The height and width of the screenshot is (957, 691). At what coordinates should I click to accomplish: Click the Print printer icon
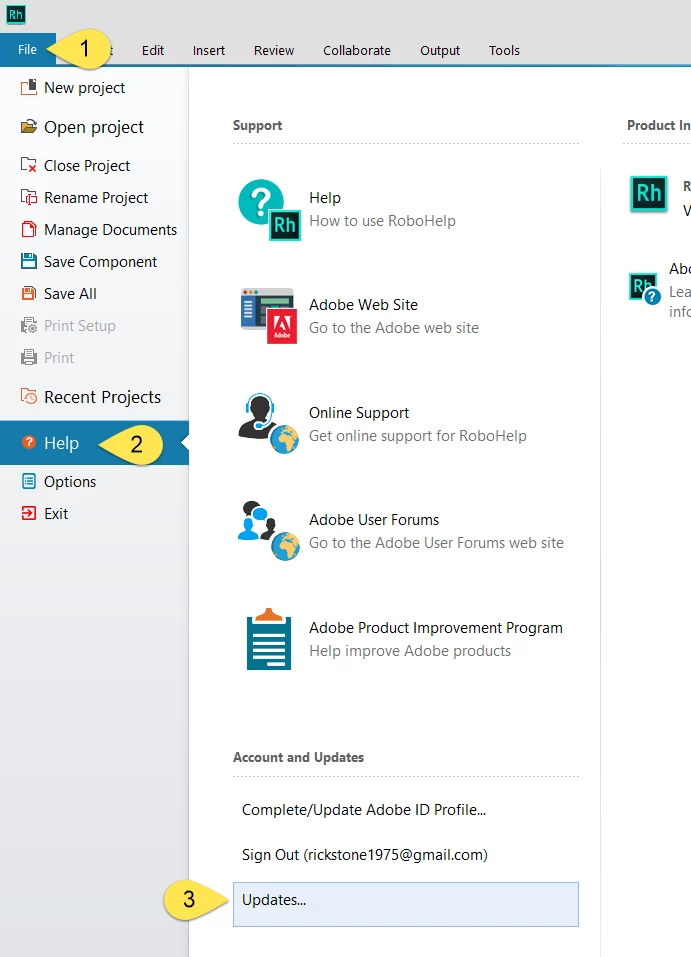coord(29,357)
